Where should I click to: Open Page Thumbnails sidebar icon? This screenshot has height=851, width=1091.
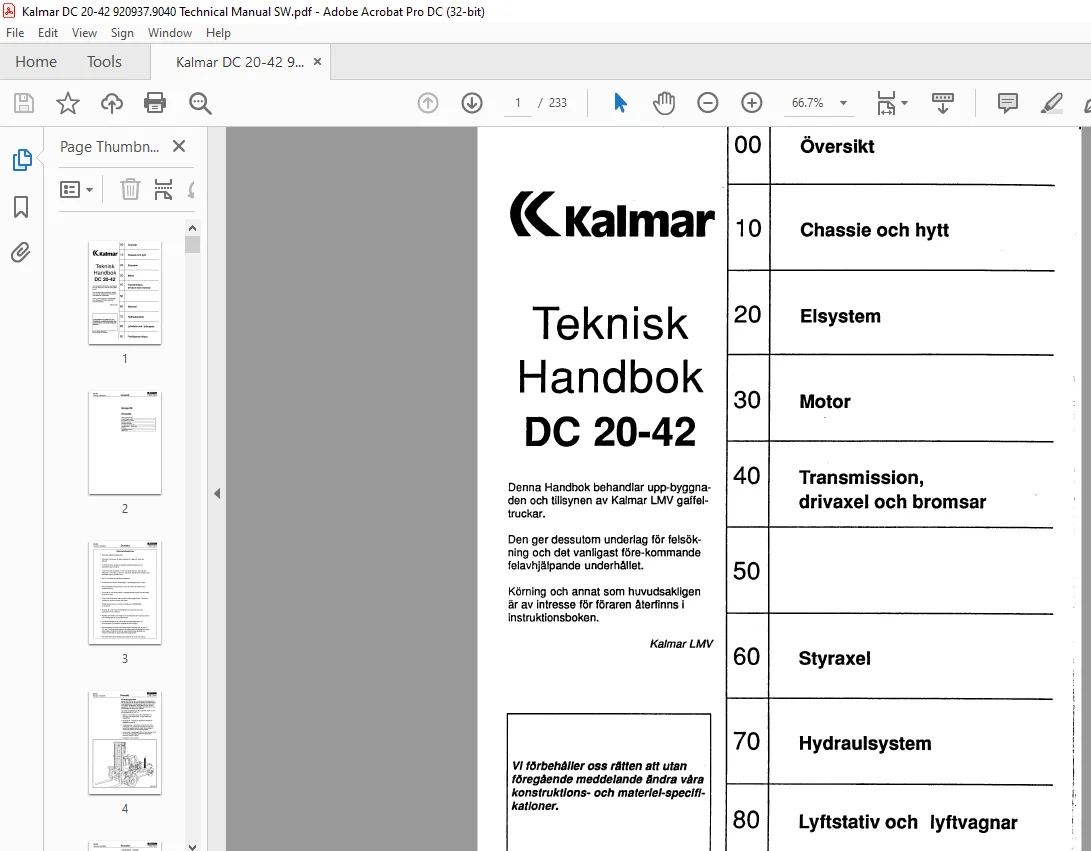22,160
